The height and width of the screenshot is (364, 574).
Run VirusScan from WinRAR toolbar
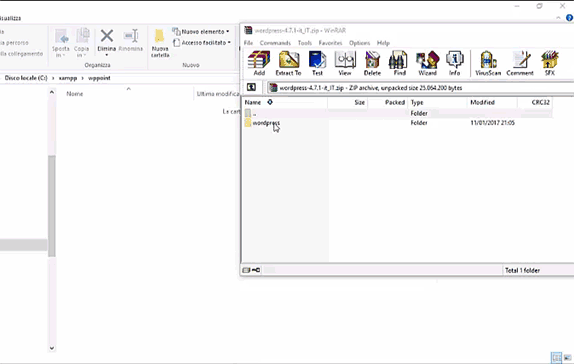tap(488, 63)
